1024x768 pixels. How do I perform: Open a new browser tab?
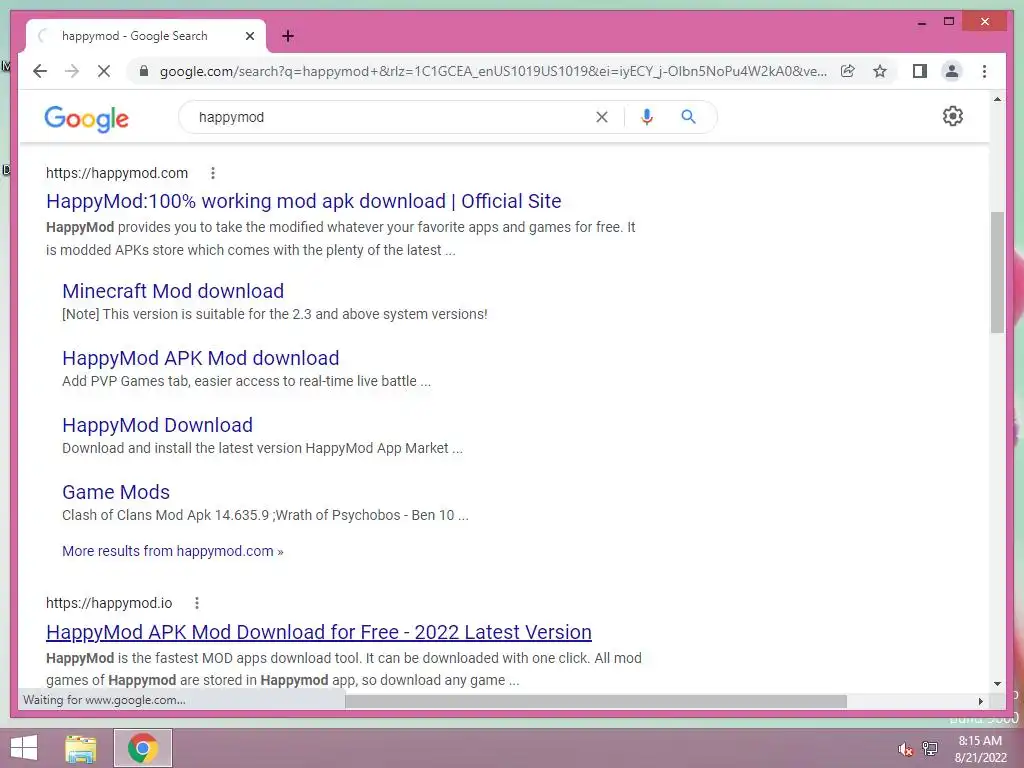288,36
